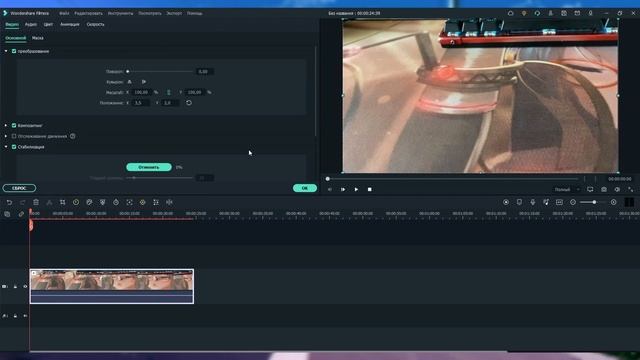The image size is (640, 360).
Task: Click the help question mark beside motion tracking
Action: coord(73,136)
